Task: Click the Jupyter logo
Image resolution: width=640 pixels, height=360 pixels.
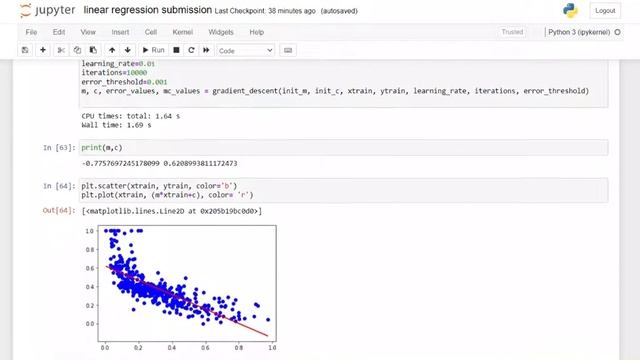Action: point(47,10)
